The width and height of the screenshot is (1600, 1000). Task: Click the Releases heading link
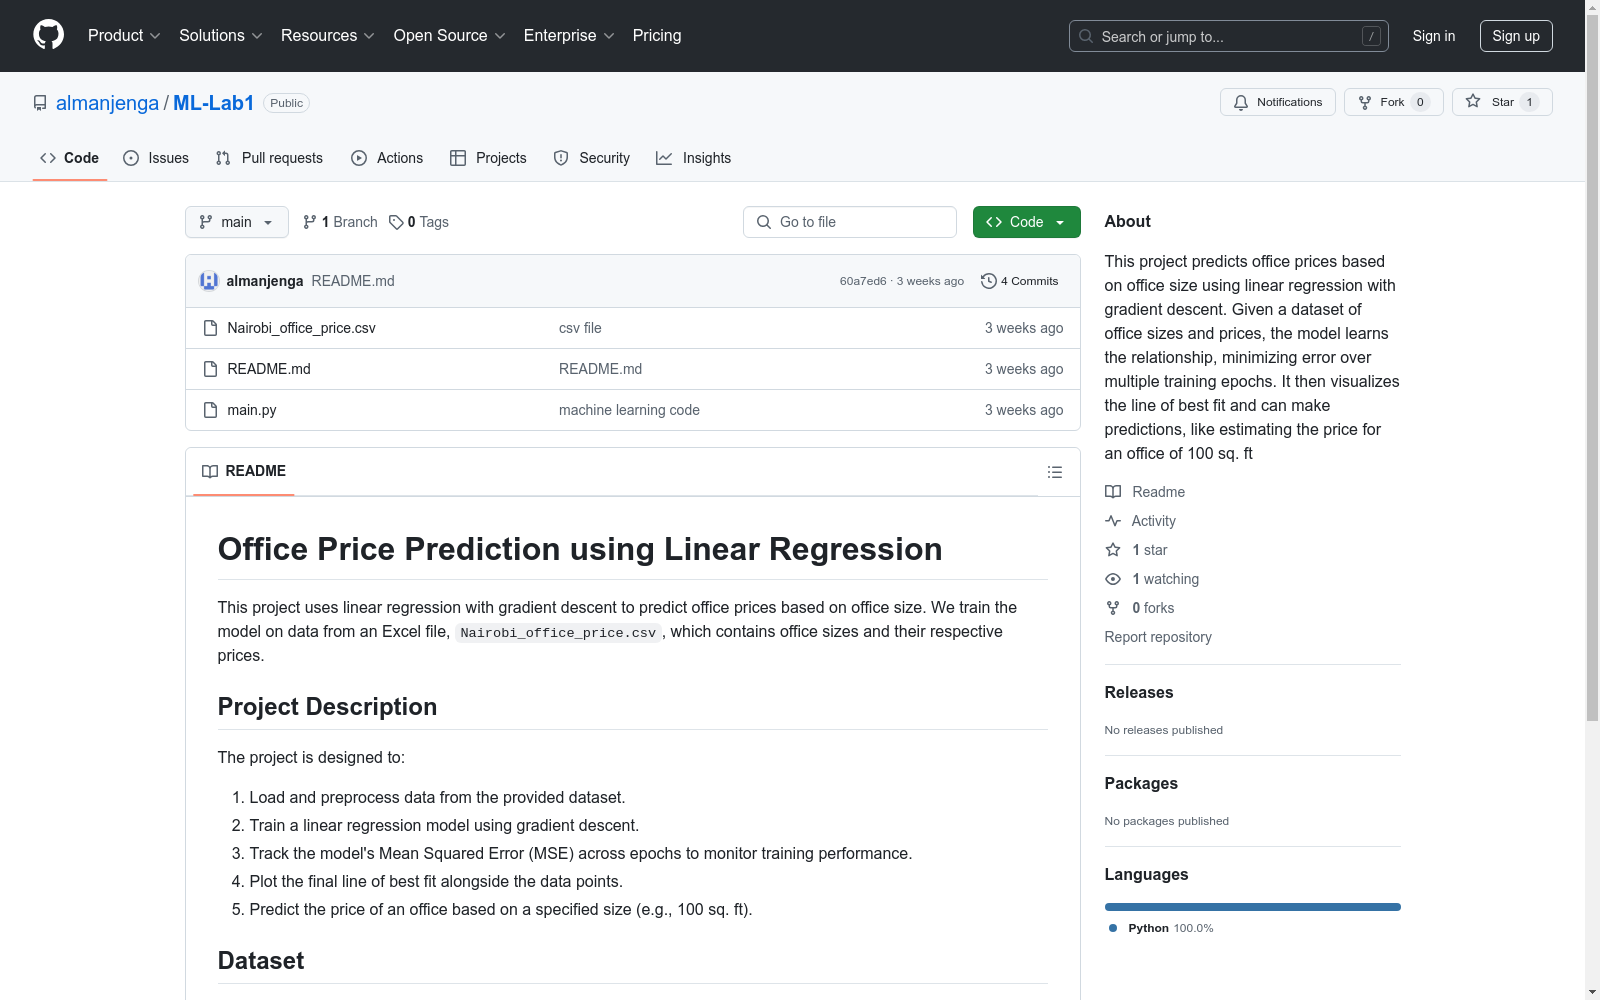1139,692
